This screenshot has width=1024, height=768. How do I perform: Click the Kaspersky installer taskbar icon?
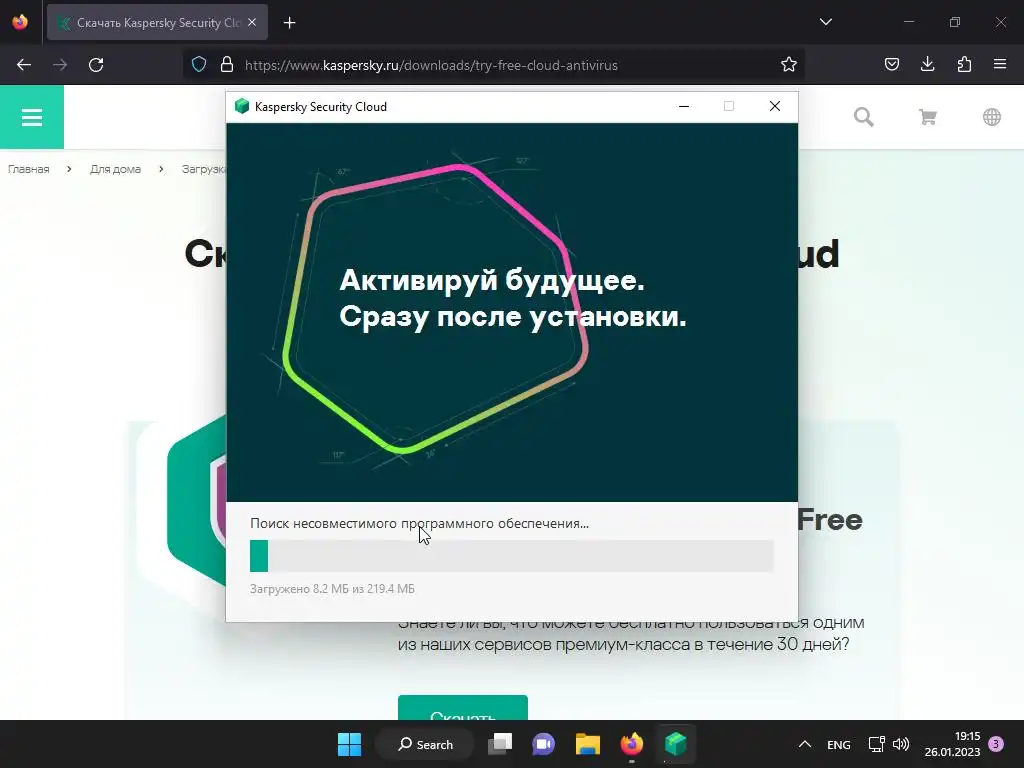click(675, 744)
